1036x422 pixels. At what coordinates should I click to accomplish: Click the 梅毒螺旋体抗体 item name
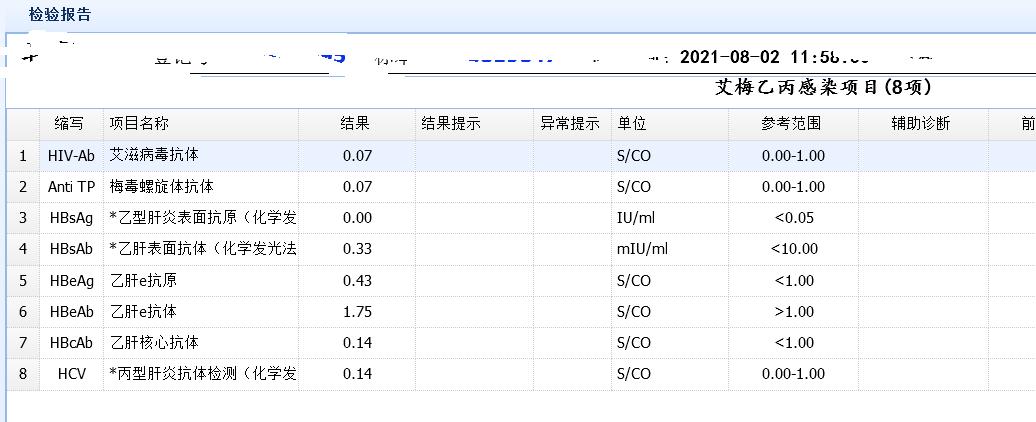click(162, 186)
